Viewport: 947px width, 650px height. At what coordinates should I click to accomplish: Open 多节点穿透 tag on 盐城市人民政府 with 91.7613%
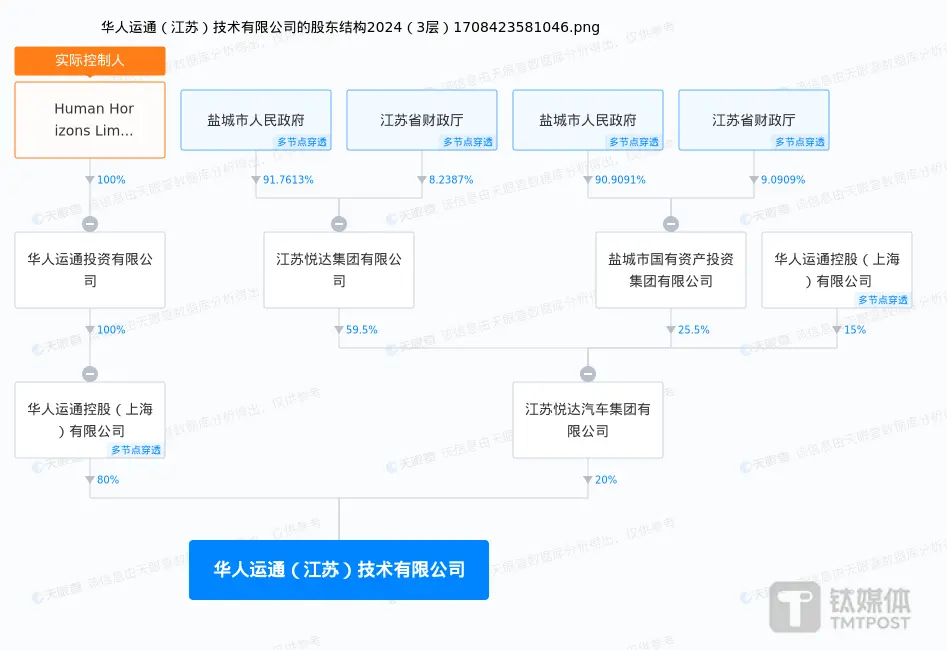pyautogui.click(x=302, y=142)
